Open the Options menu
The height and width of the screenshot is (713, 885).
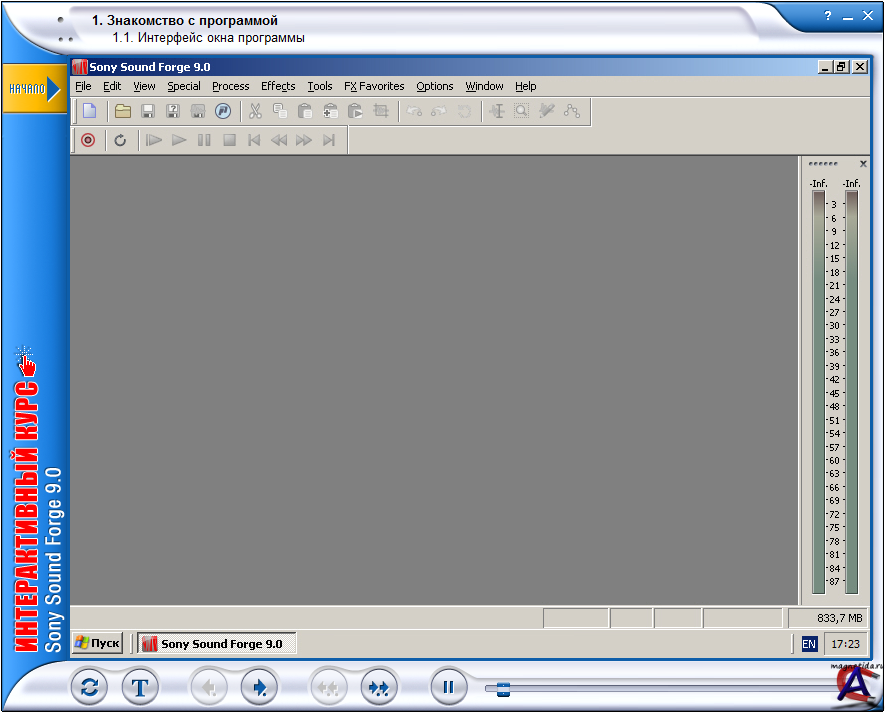[435, 86]
